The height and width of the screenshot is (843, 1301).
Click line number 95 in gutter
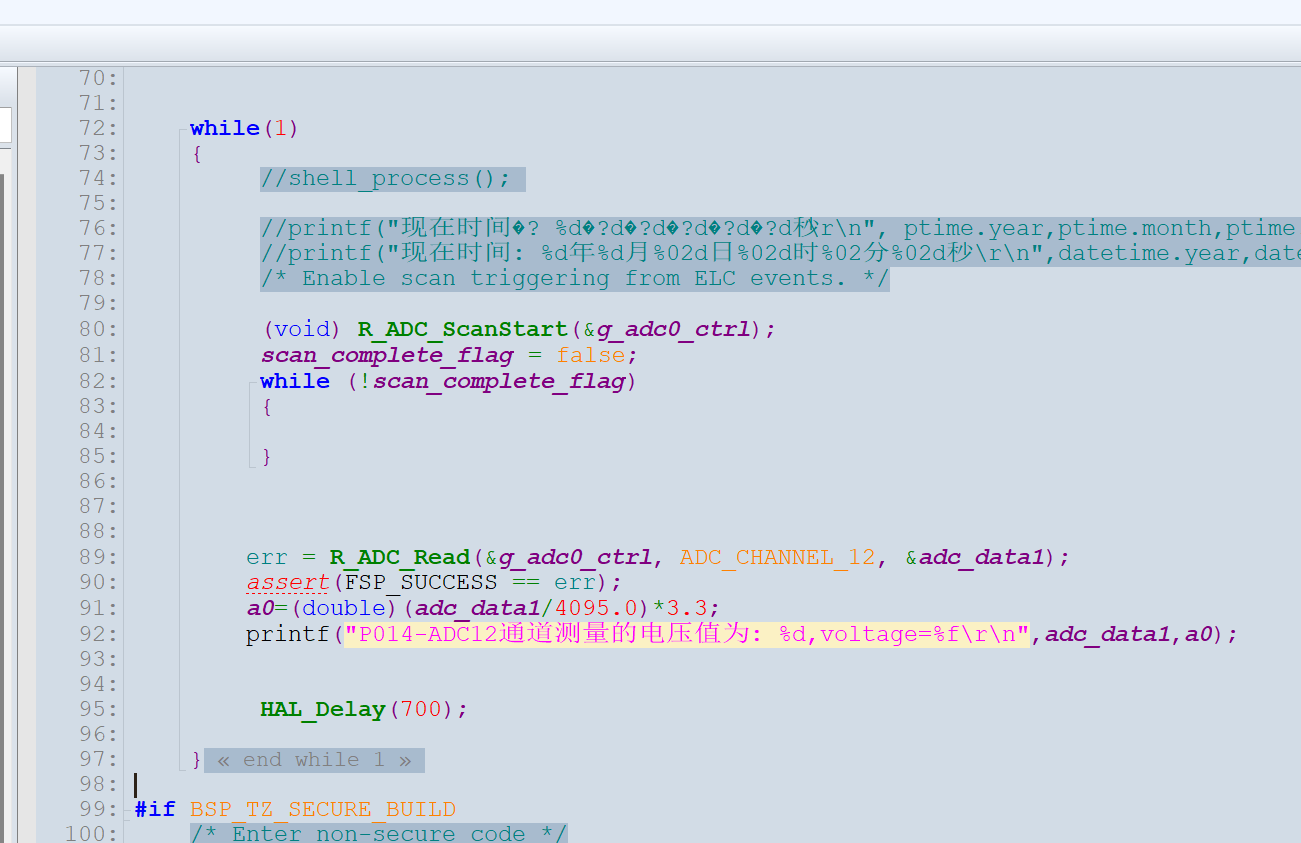[x=98, y=709]
